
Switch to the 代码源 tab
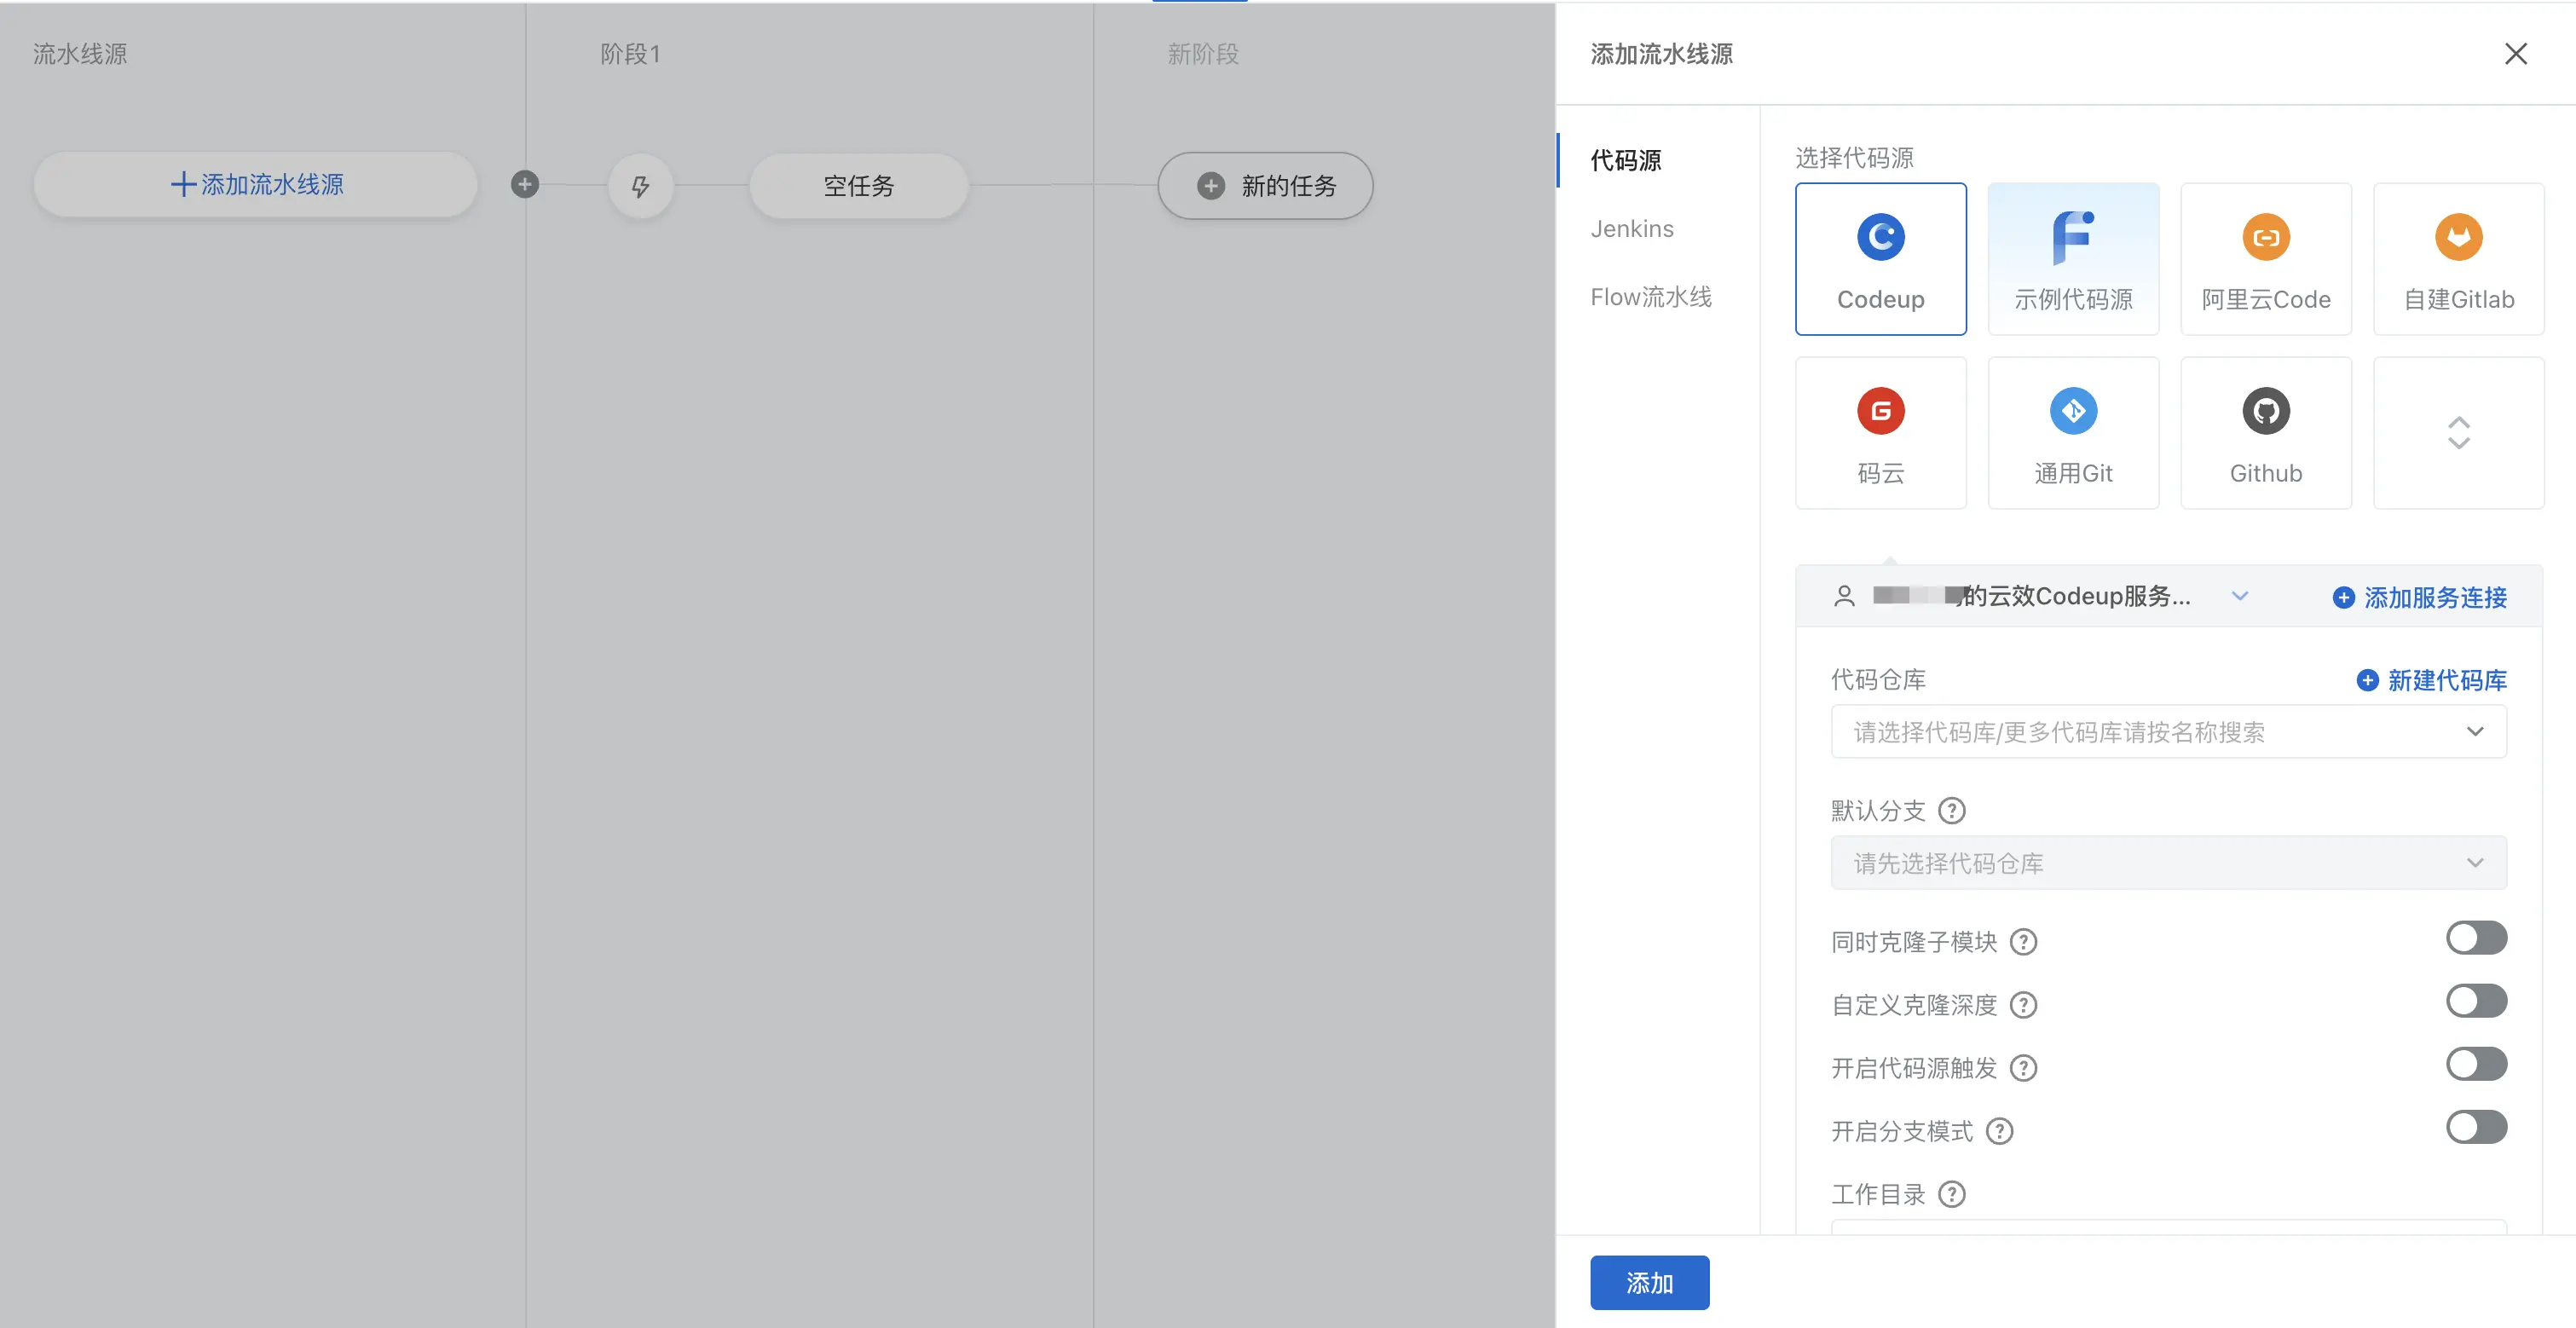[x=1626, y=160]
